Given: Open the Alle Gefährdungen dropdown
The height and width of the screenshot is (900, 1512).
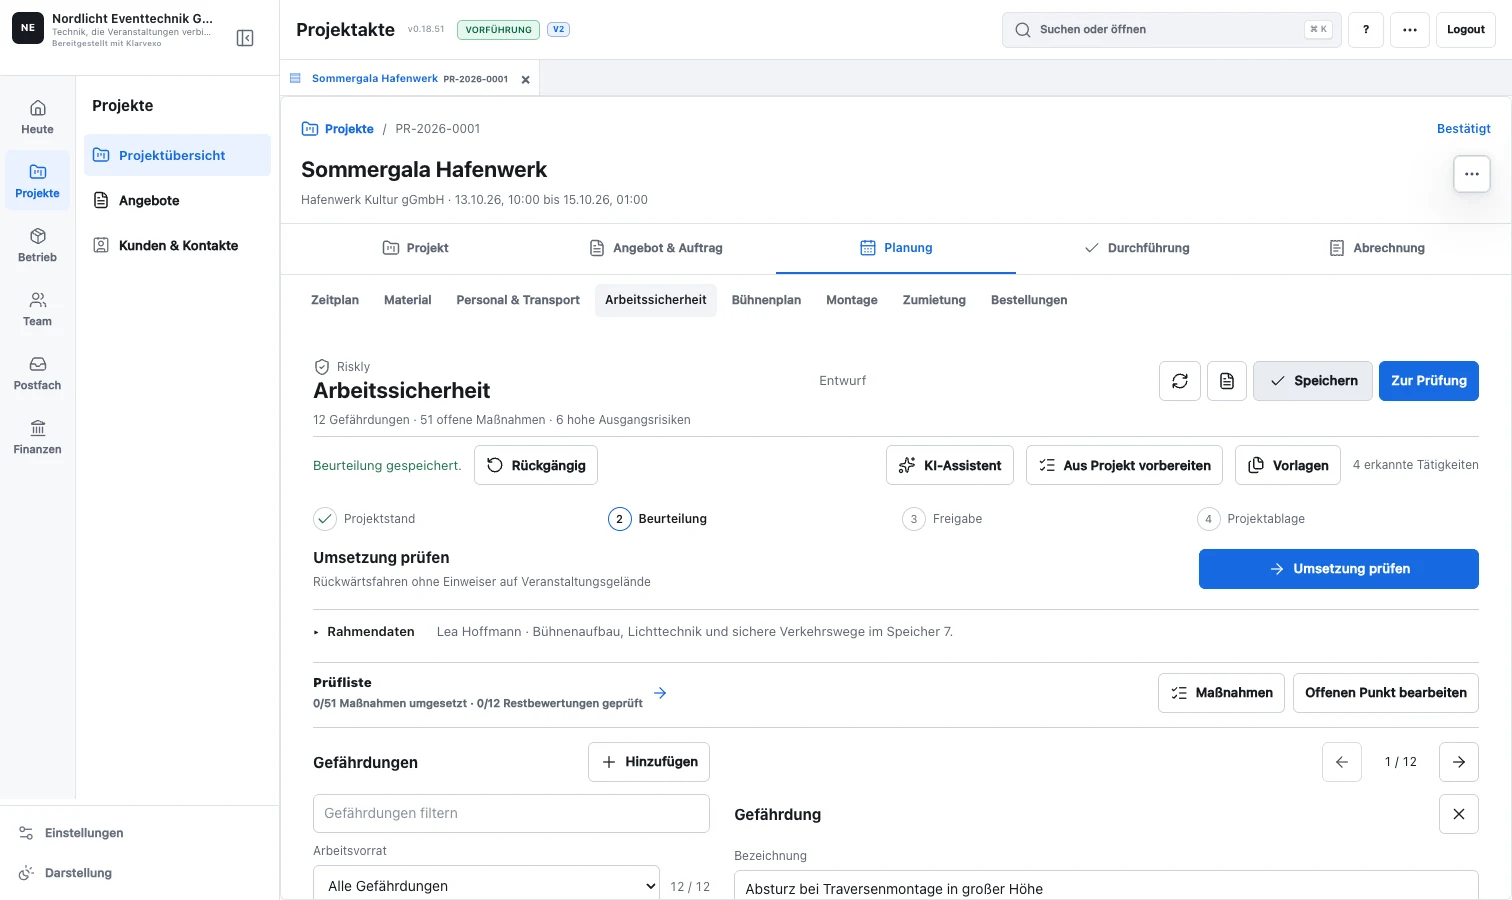Looking at the screenshot, I should pos(486,886).
